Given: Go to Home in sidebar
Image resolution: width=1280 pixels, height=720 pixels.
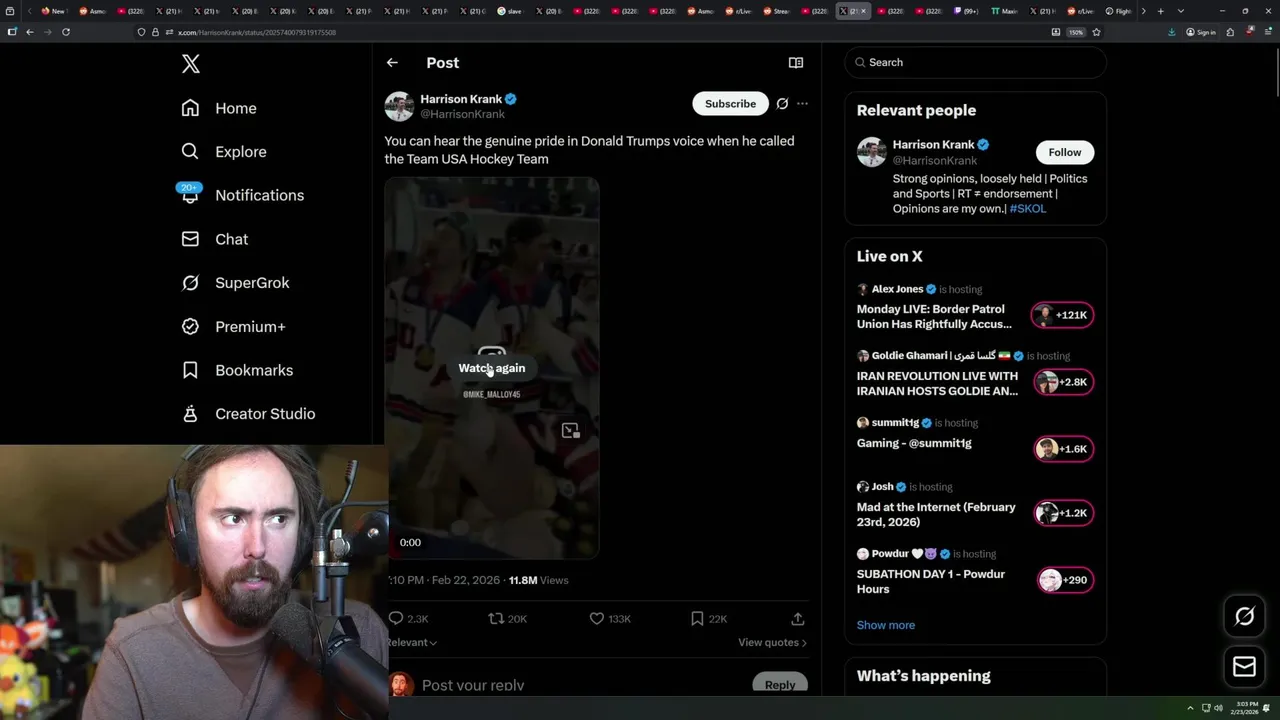Looking at the screenshot, I should tap(219, 108).
